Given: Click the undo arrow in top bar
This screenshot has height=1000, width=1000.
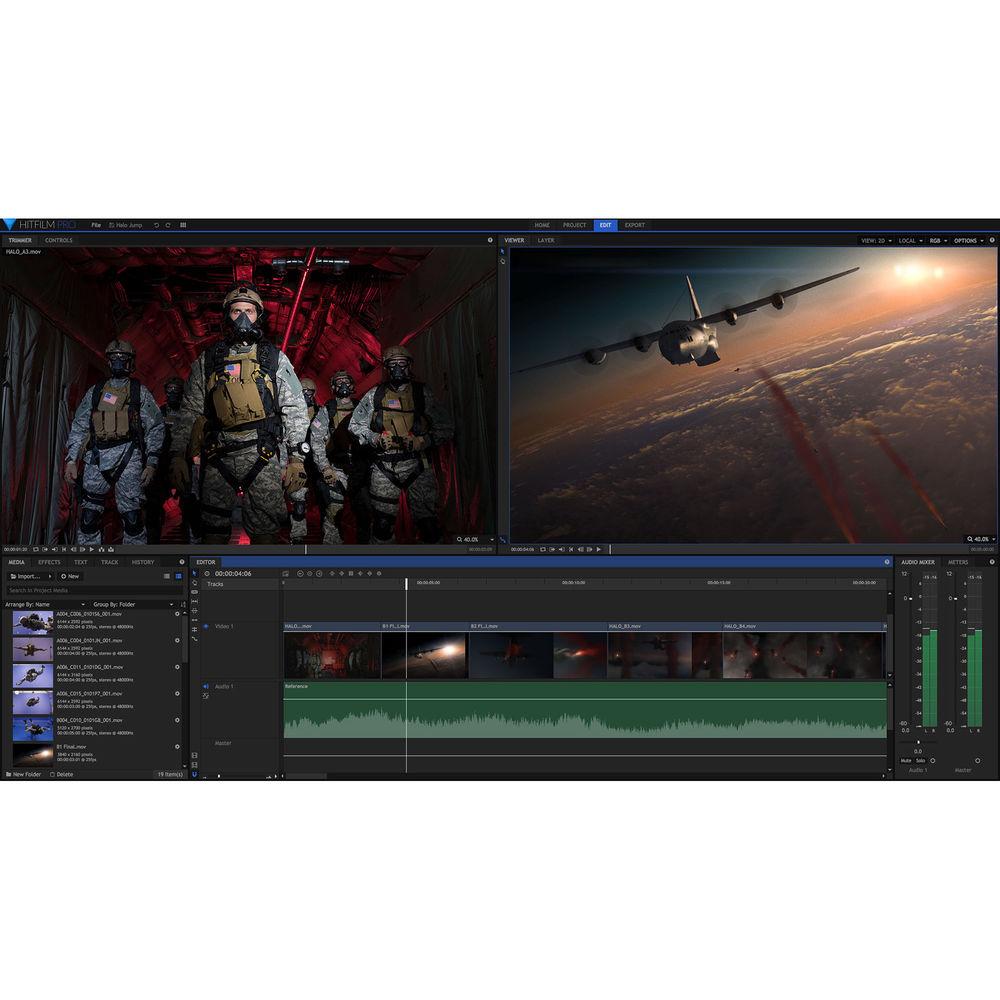Looking at the screenshot, I should pos(156,225).
